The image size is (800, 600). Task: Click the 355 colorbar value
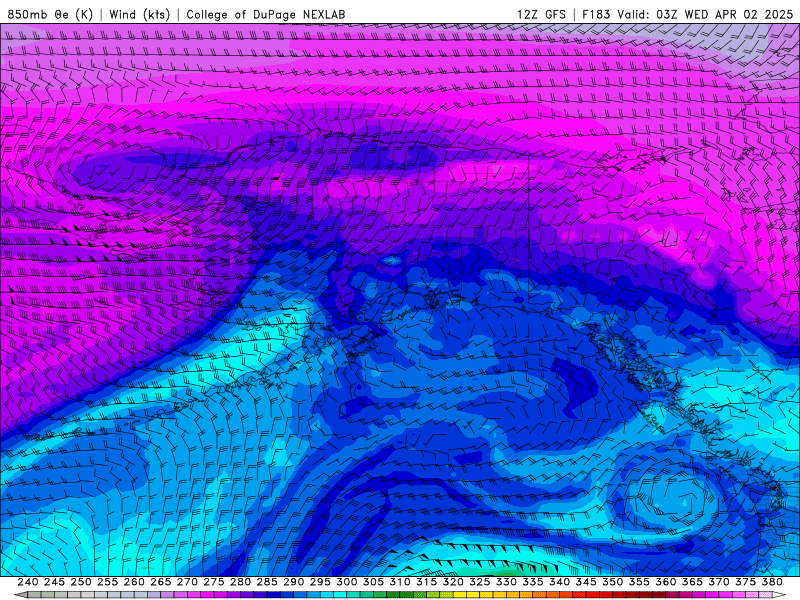pos(639,582)
